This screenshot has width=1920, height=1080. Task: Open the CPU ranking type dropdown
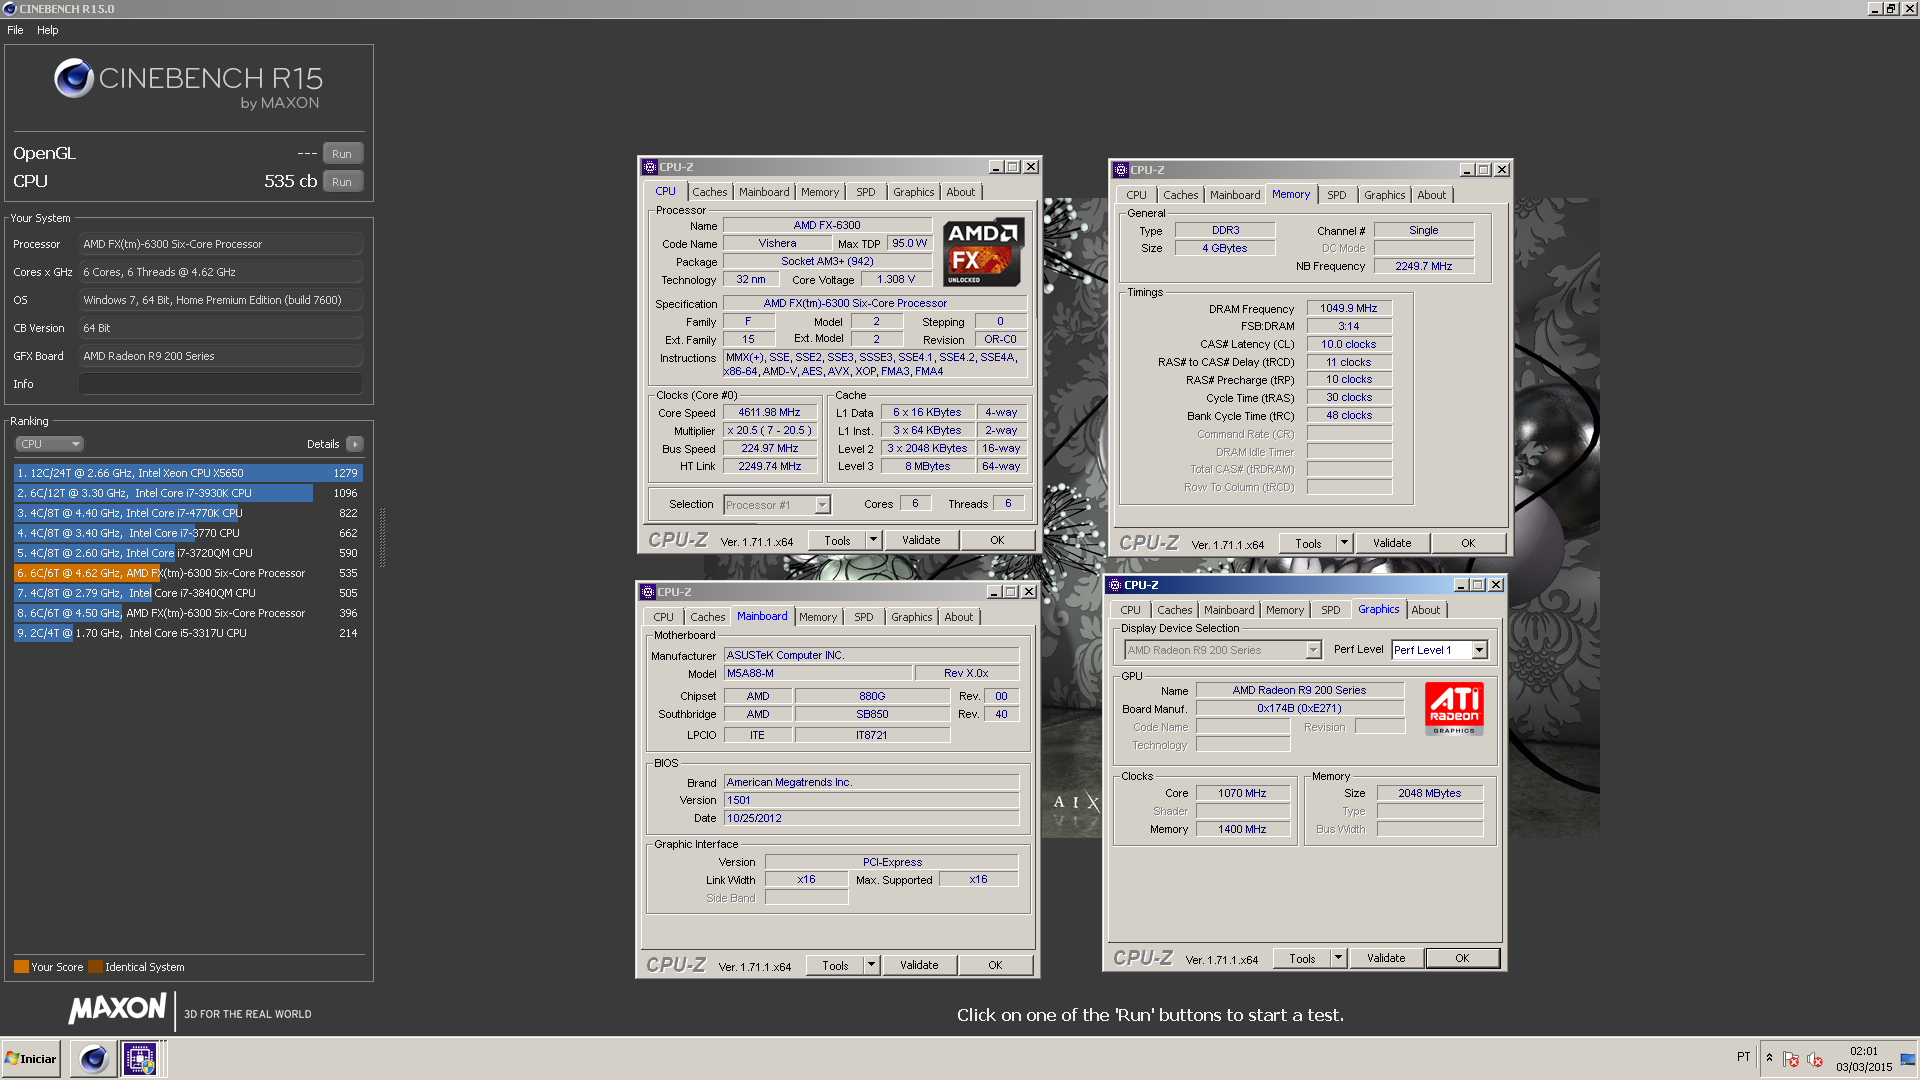(49, 444)
